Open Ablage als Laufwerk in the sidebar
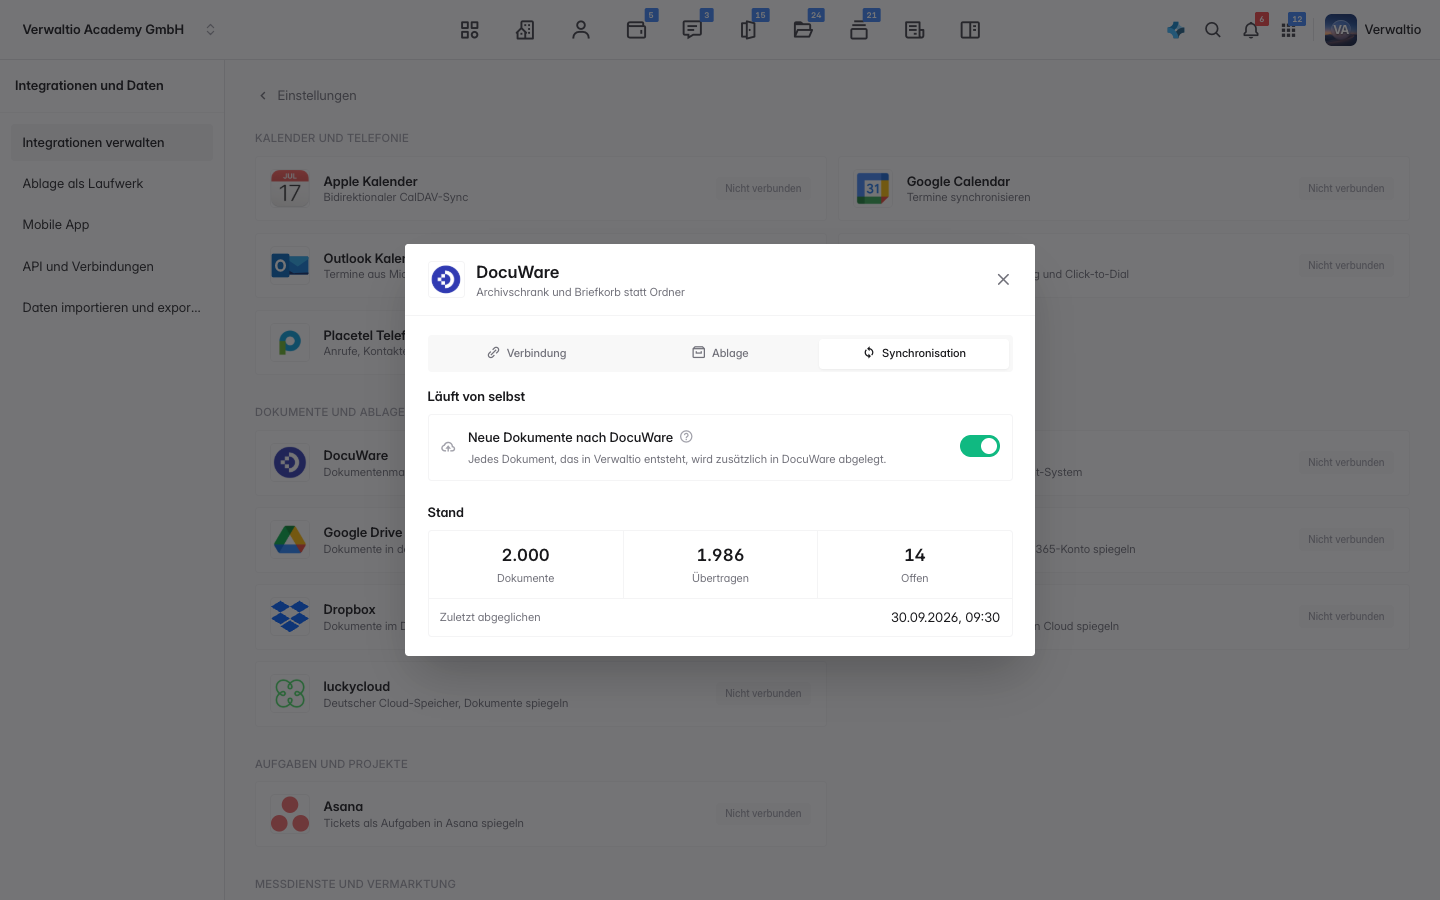 [x=112, y=184]
